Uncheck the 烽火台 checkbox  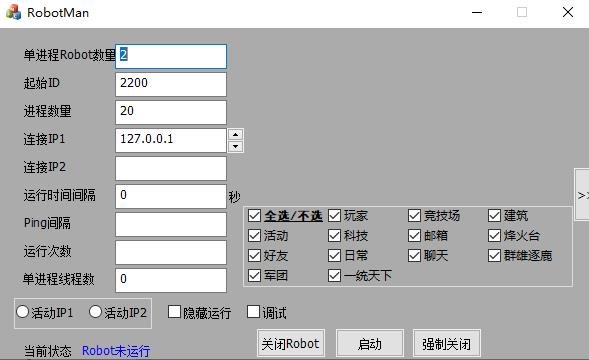pyautogui.click(x=494, y=236)
